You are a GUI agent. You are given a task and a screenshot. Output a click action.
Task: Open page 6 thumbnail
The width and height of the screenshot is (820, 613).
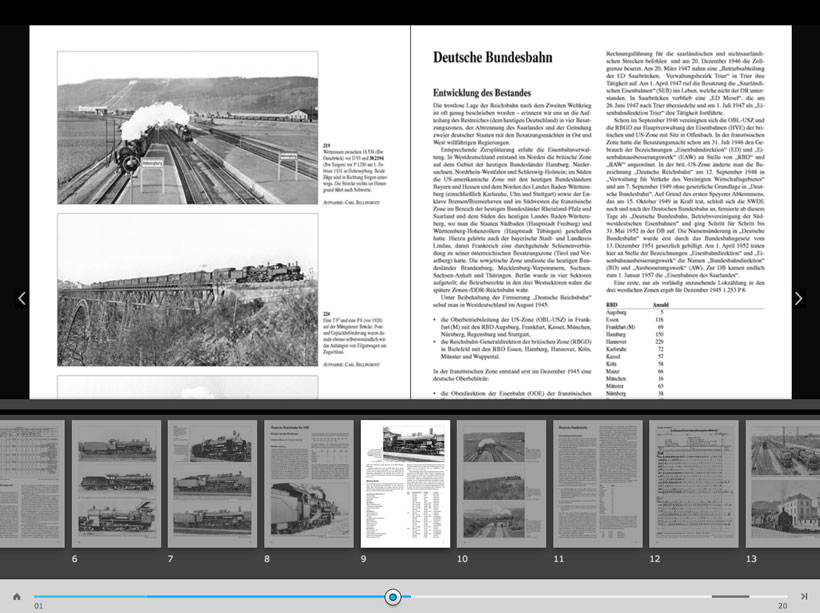116,484
